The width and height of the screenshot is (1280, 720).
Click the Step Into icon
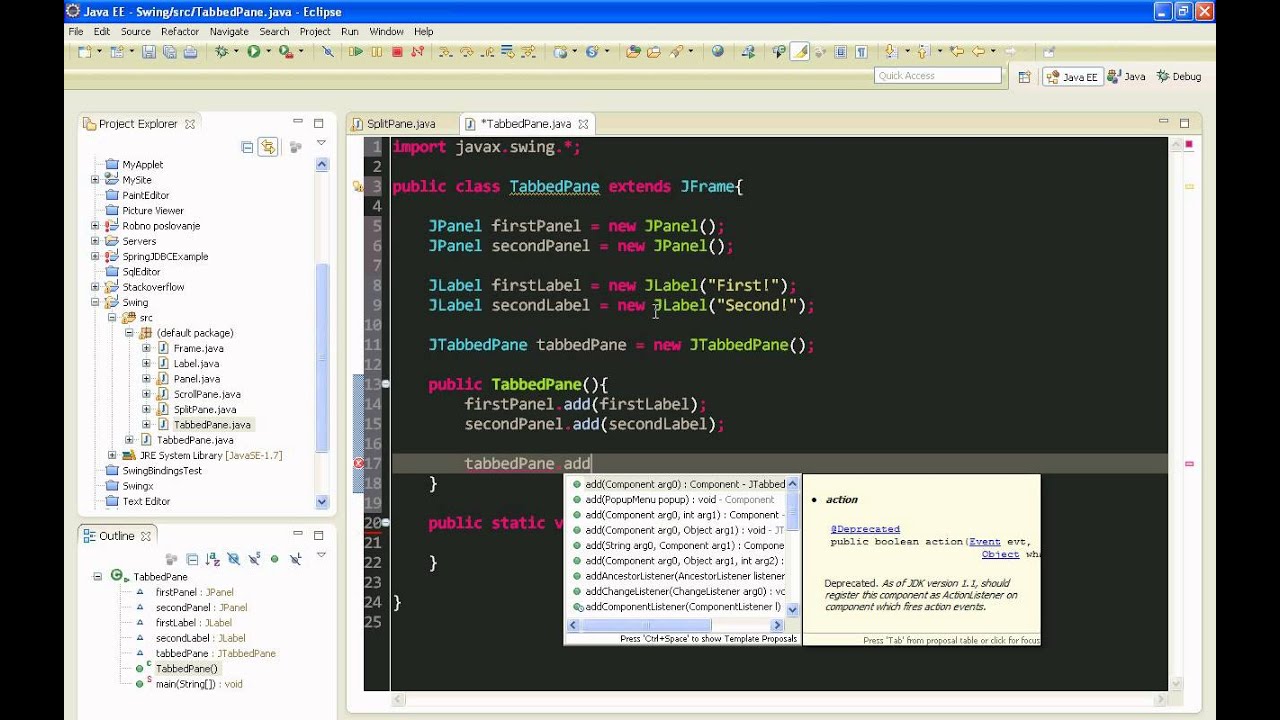[444, 52]
